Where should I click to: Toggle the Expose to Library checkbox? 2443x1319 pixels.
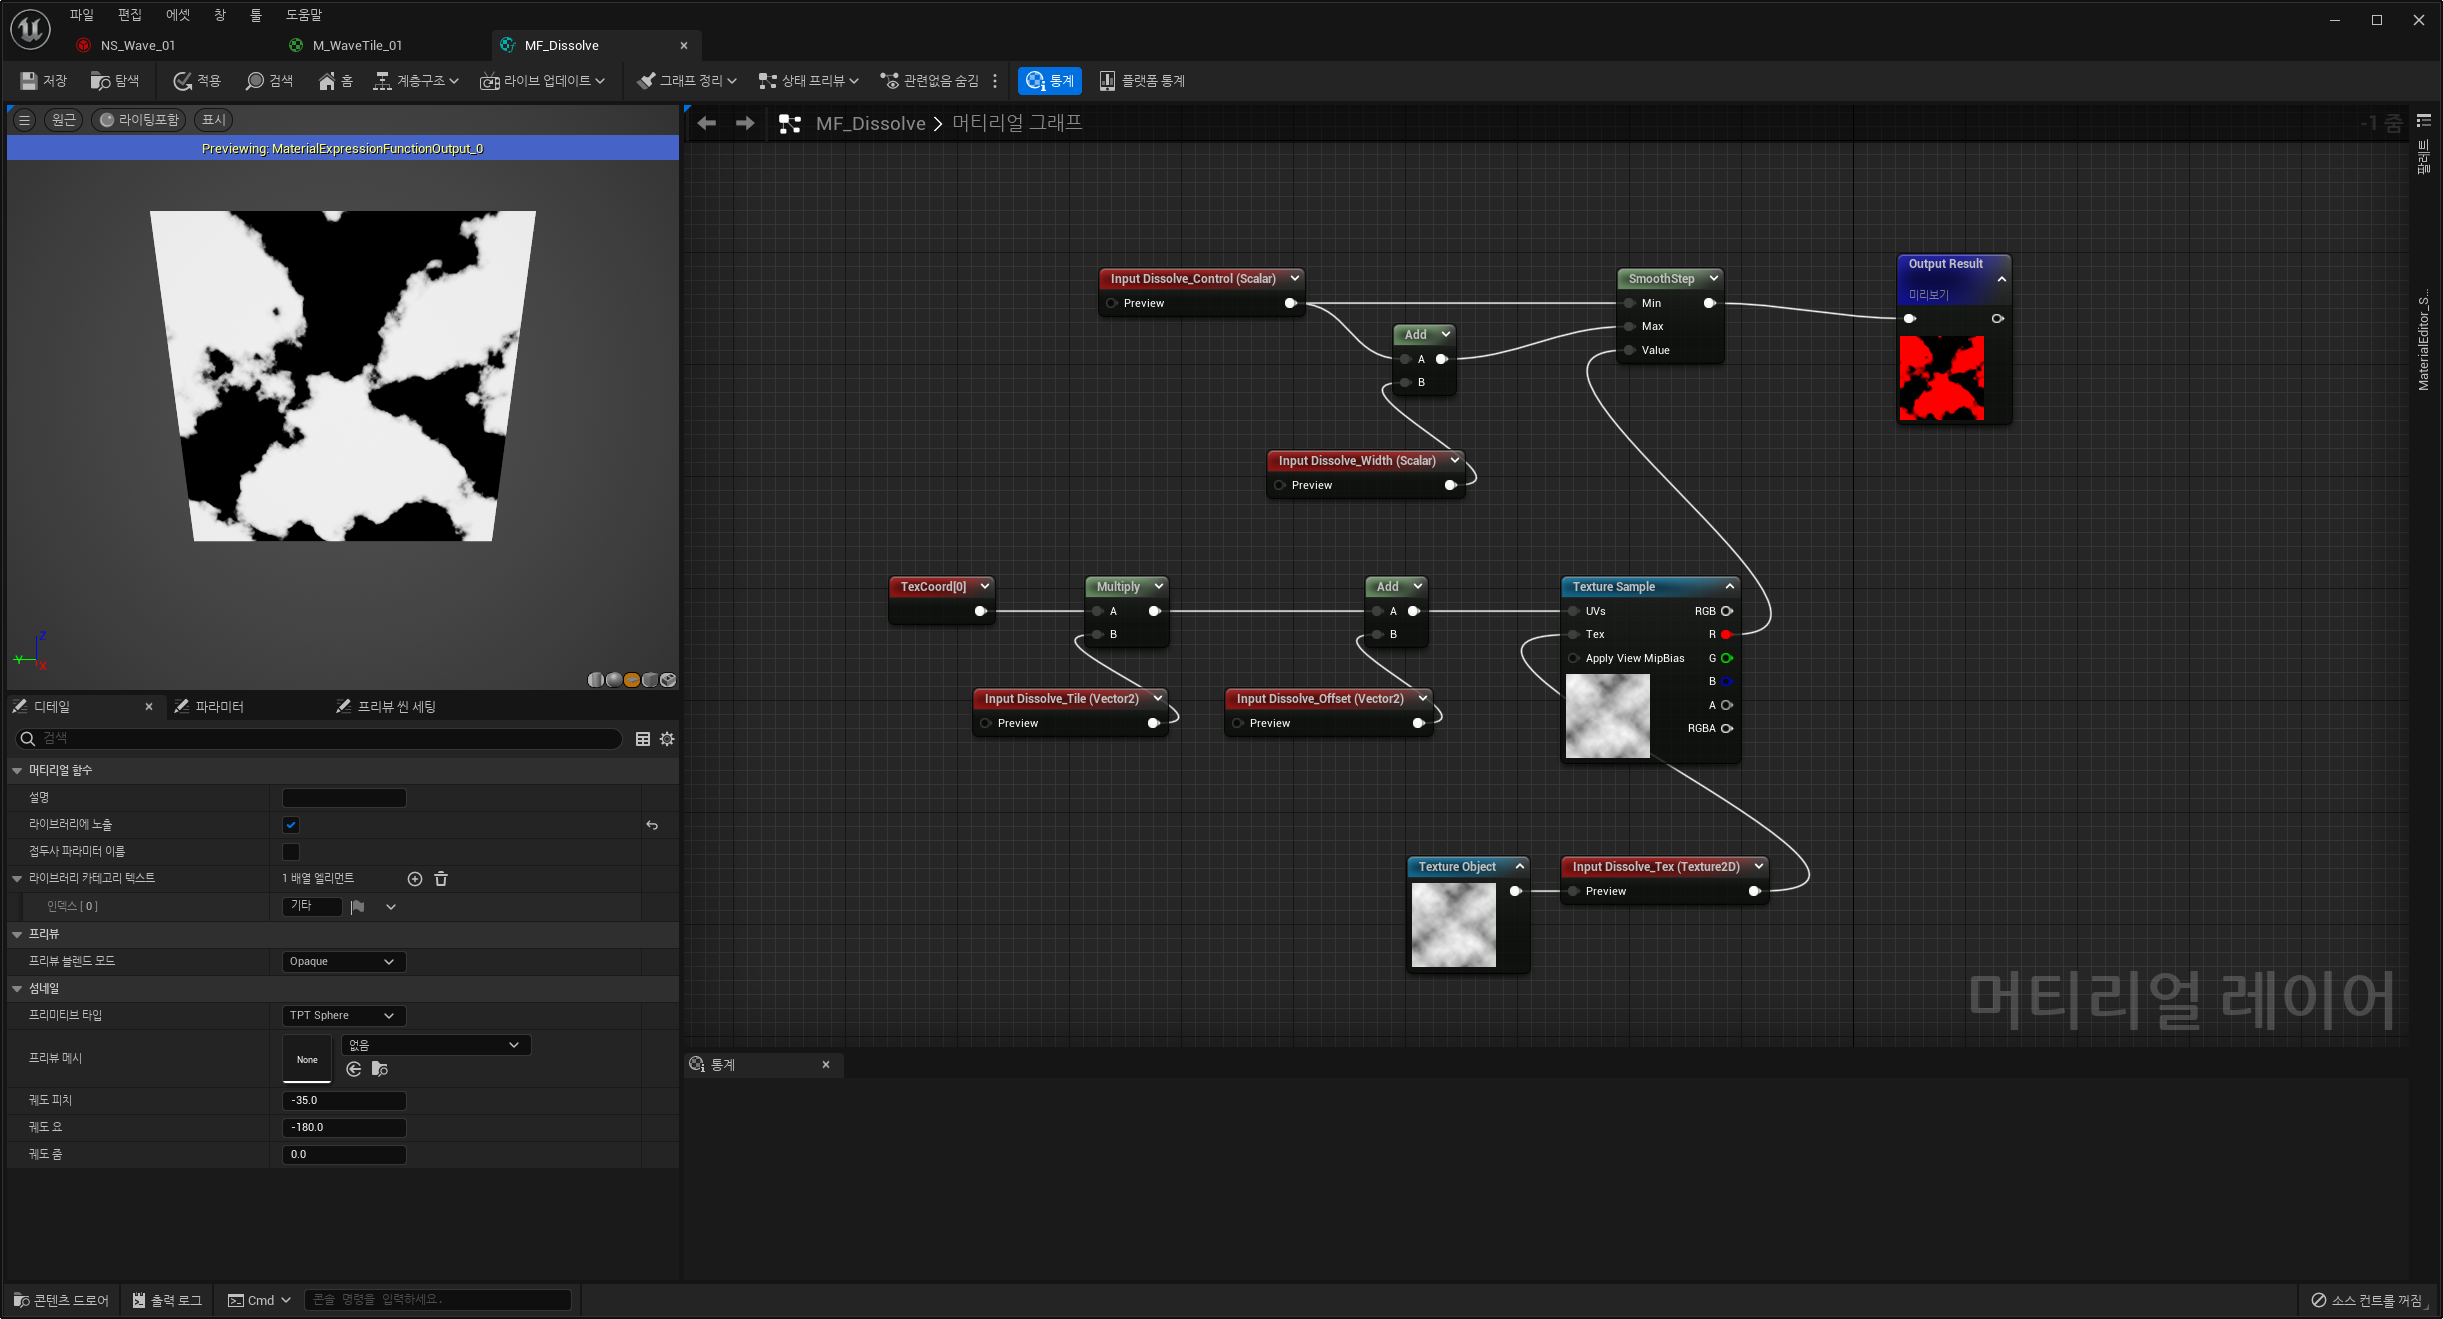pos(291,825)
